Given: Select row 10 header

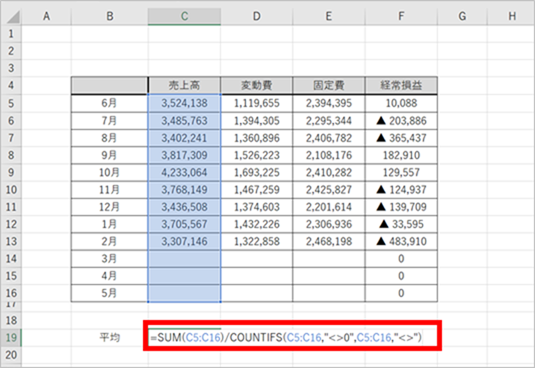Looking at the screenshot, I should 11,190.
